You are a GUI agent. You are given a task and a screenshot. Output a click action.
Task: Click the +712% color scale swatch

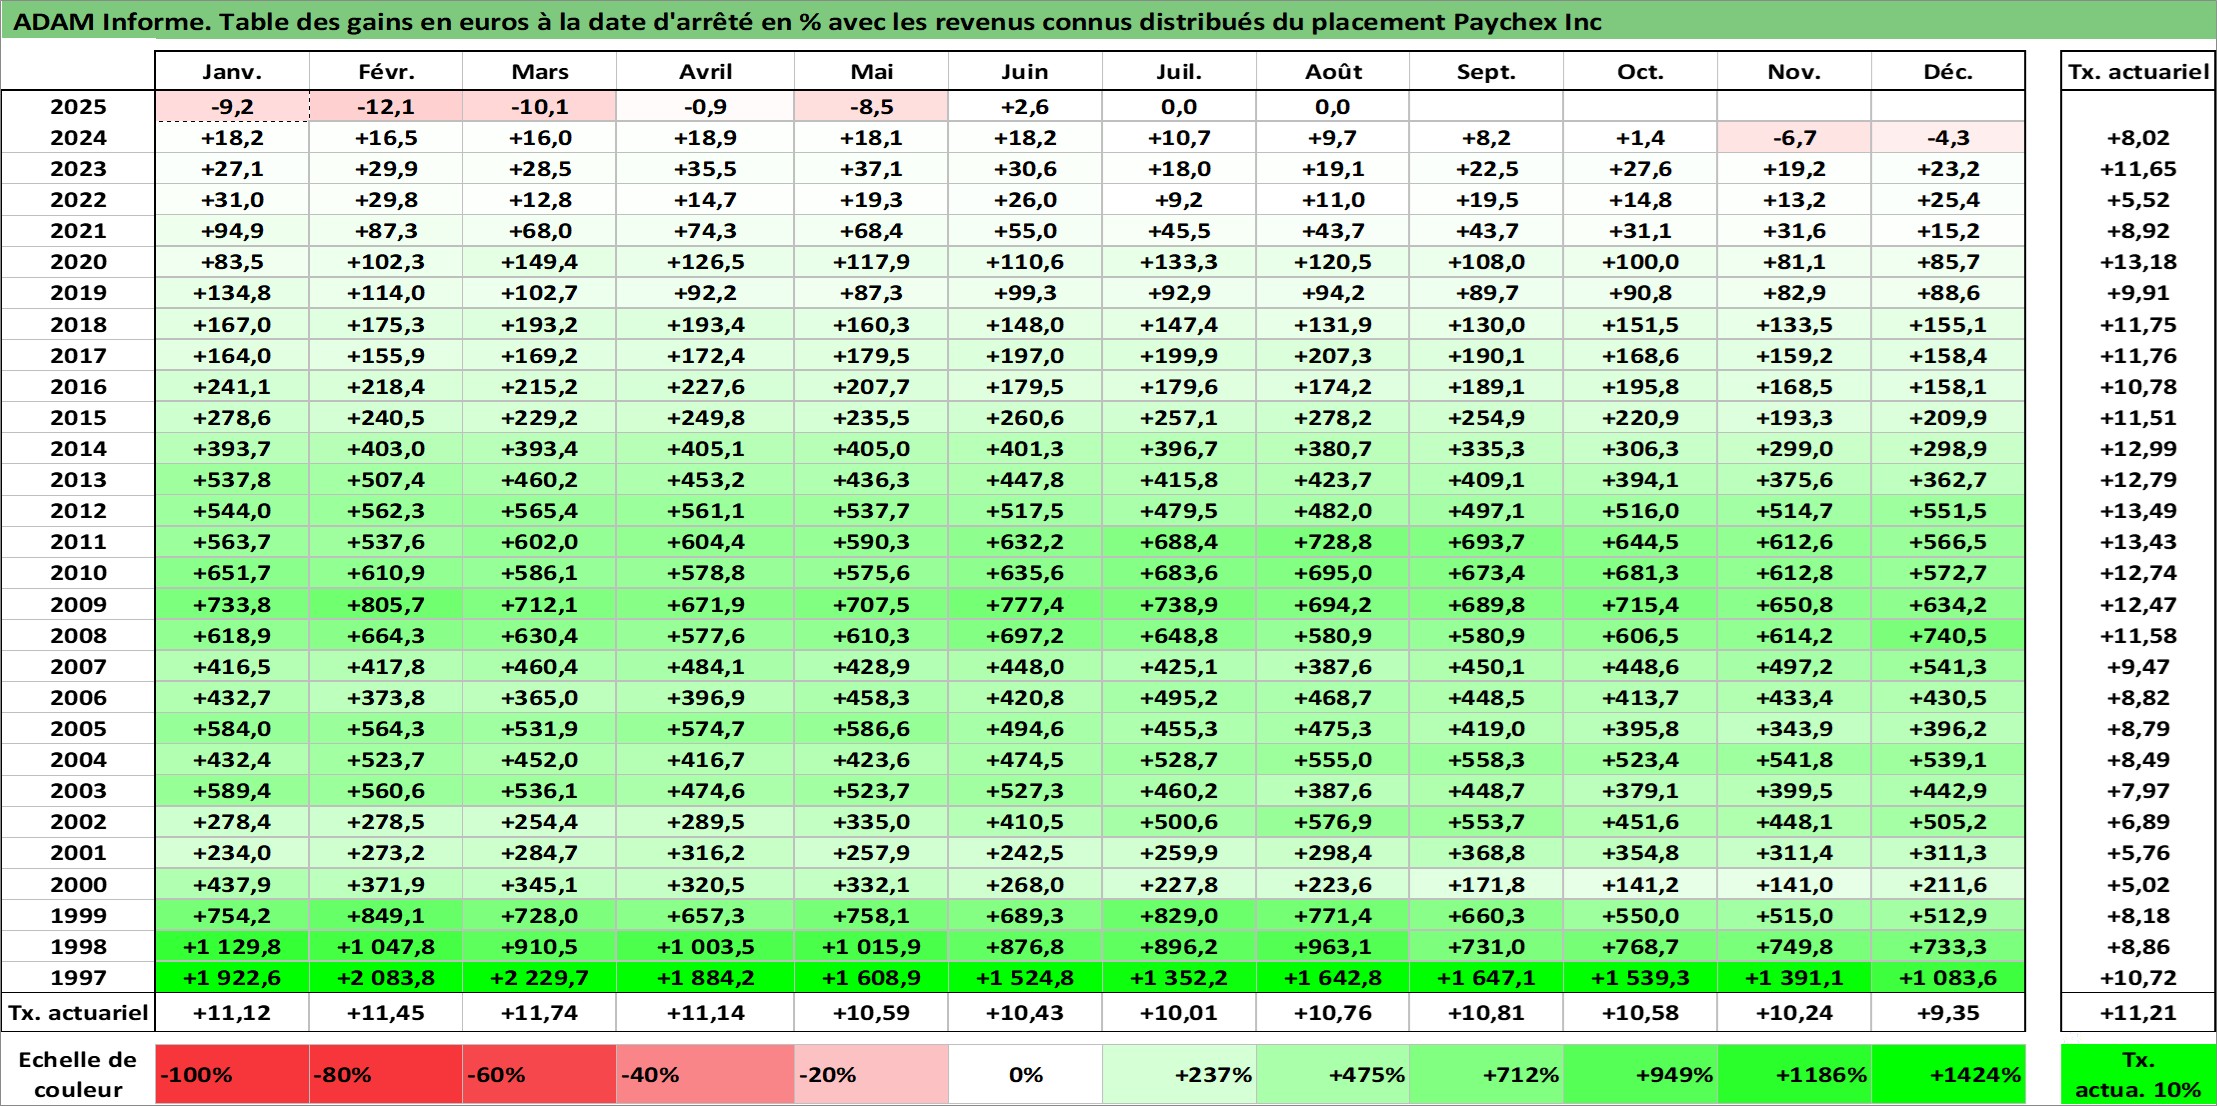tap(1486, 1074)
